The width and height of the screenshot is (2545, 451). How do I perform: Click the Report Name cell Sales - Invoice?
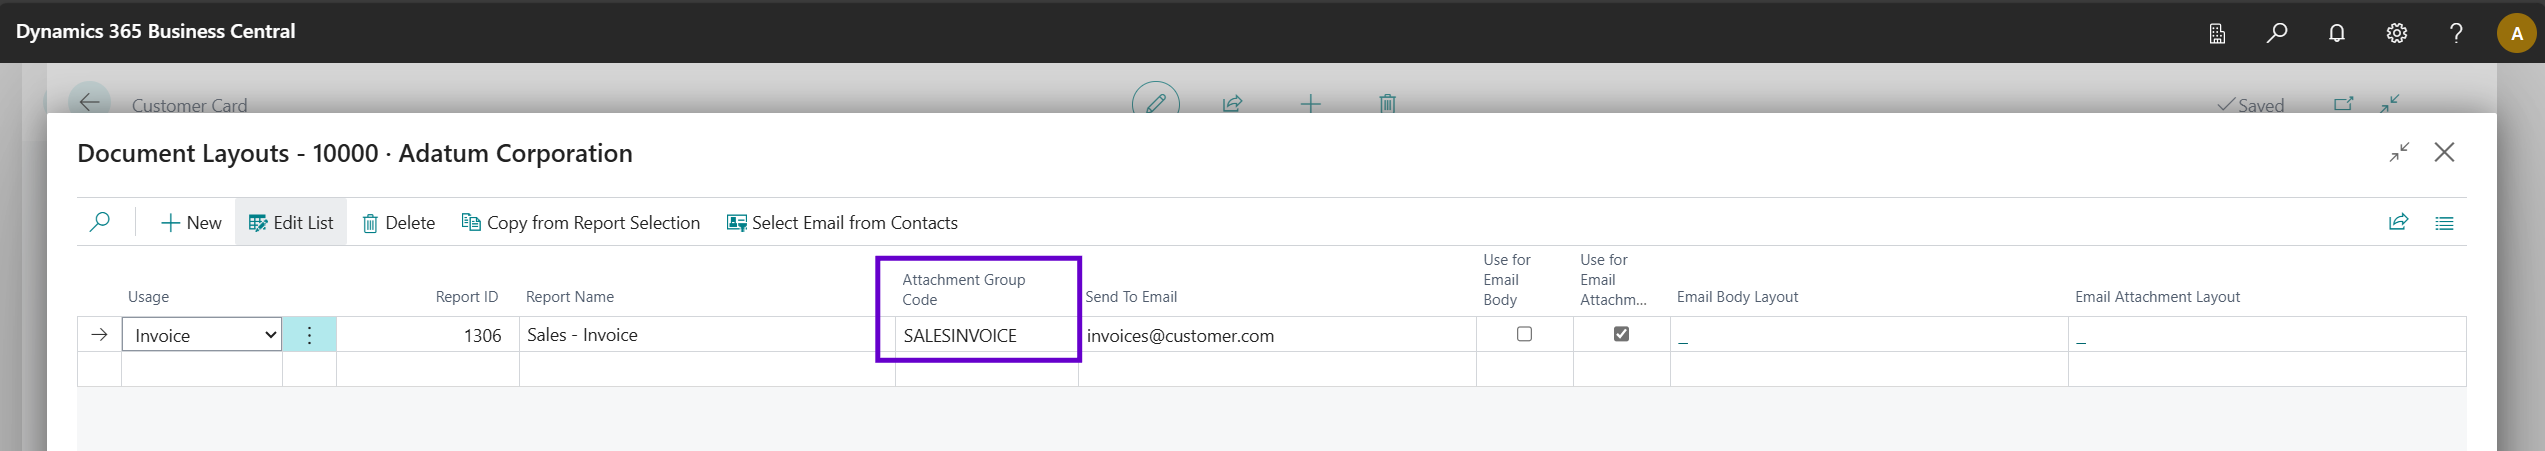tap(707, 335)
